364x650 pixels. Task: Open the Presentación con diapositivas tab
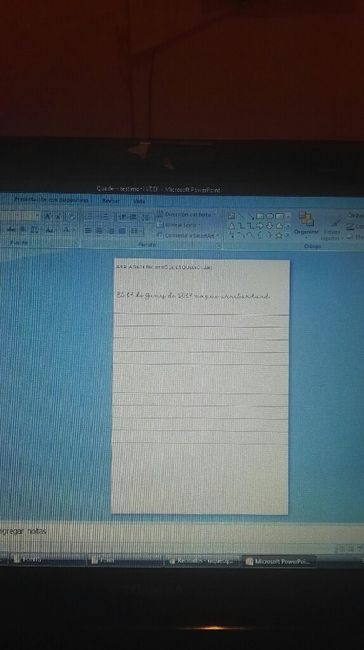click(x=51, y=200)
